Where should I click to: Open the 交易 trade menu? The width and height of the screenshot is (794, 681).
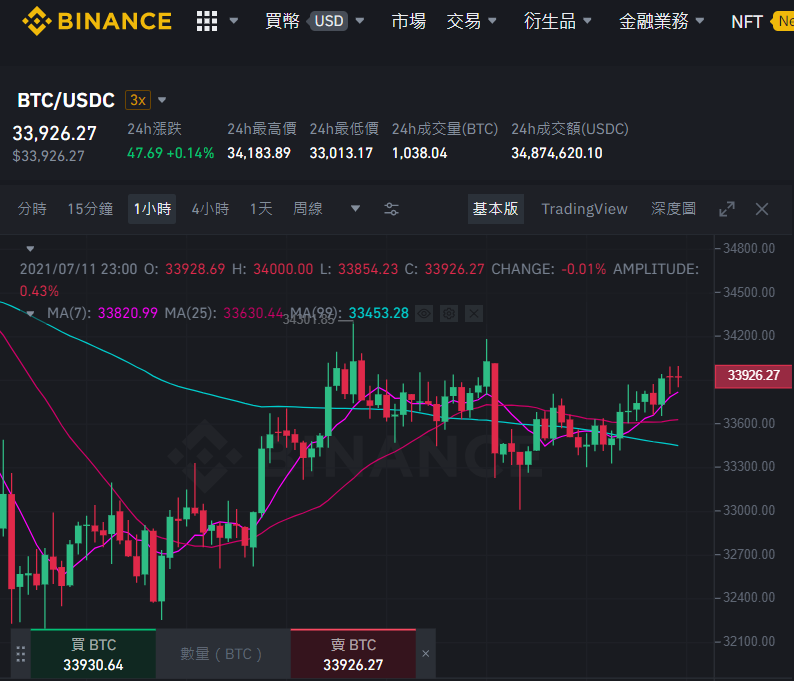(x=463, y=21)
